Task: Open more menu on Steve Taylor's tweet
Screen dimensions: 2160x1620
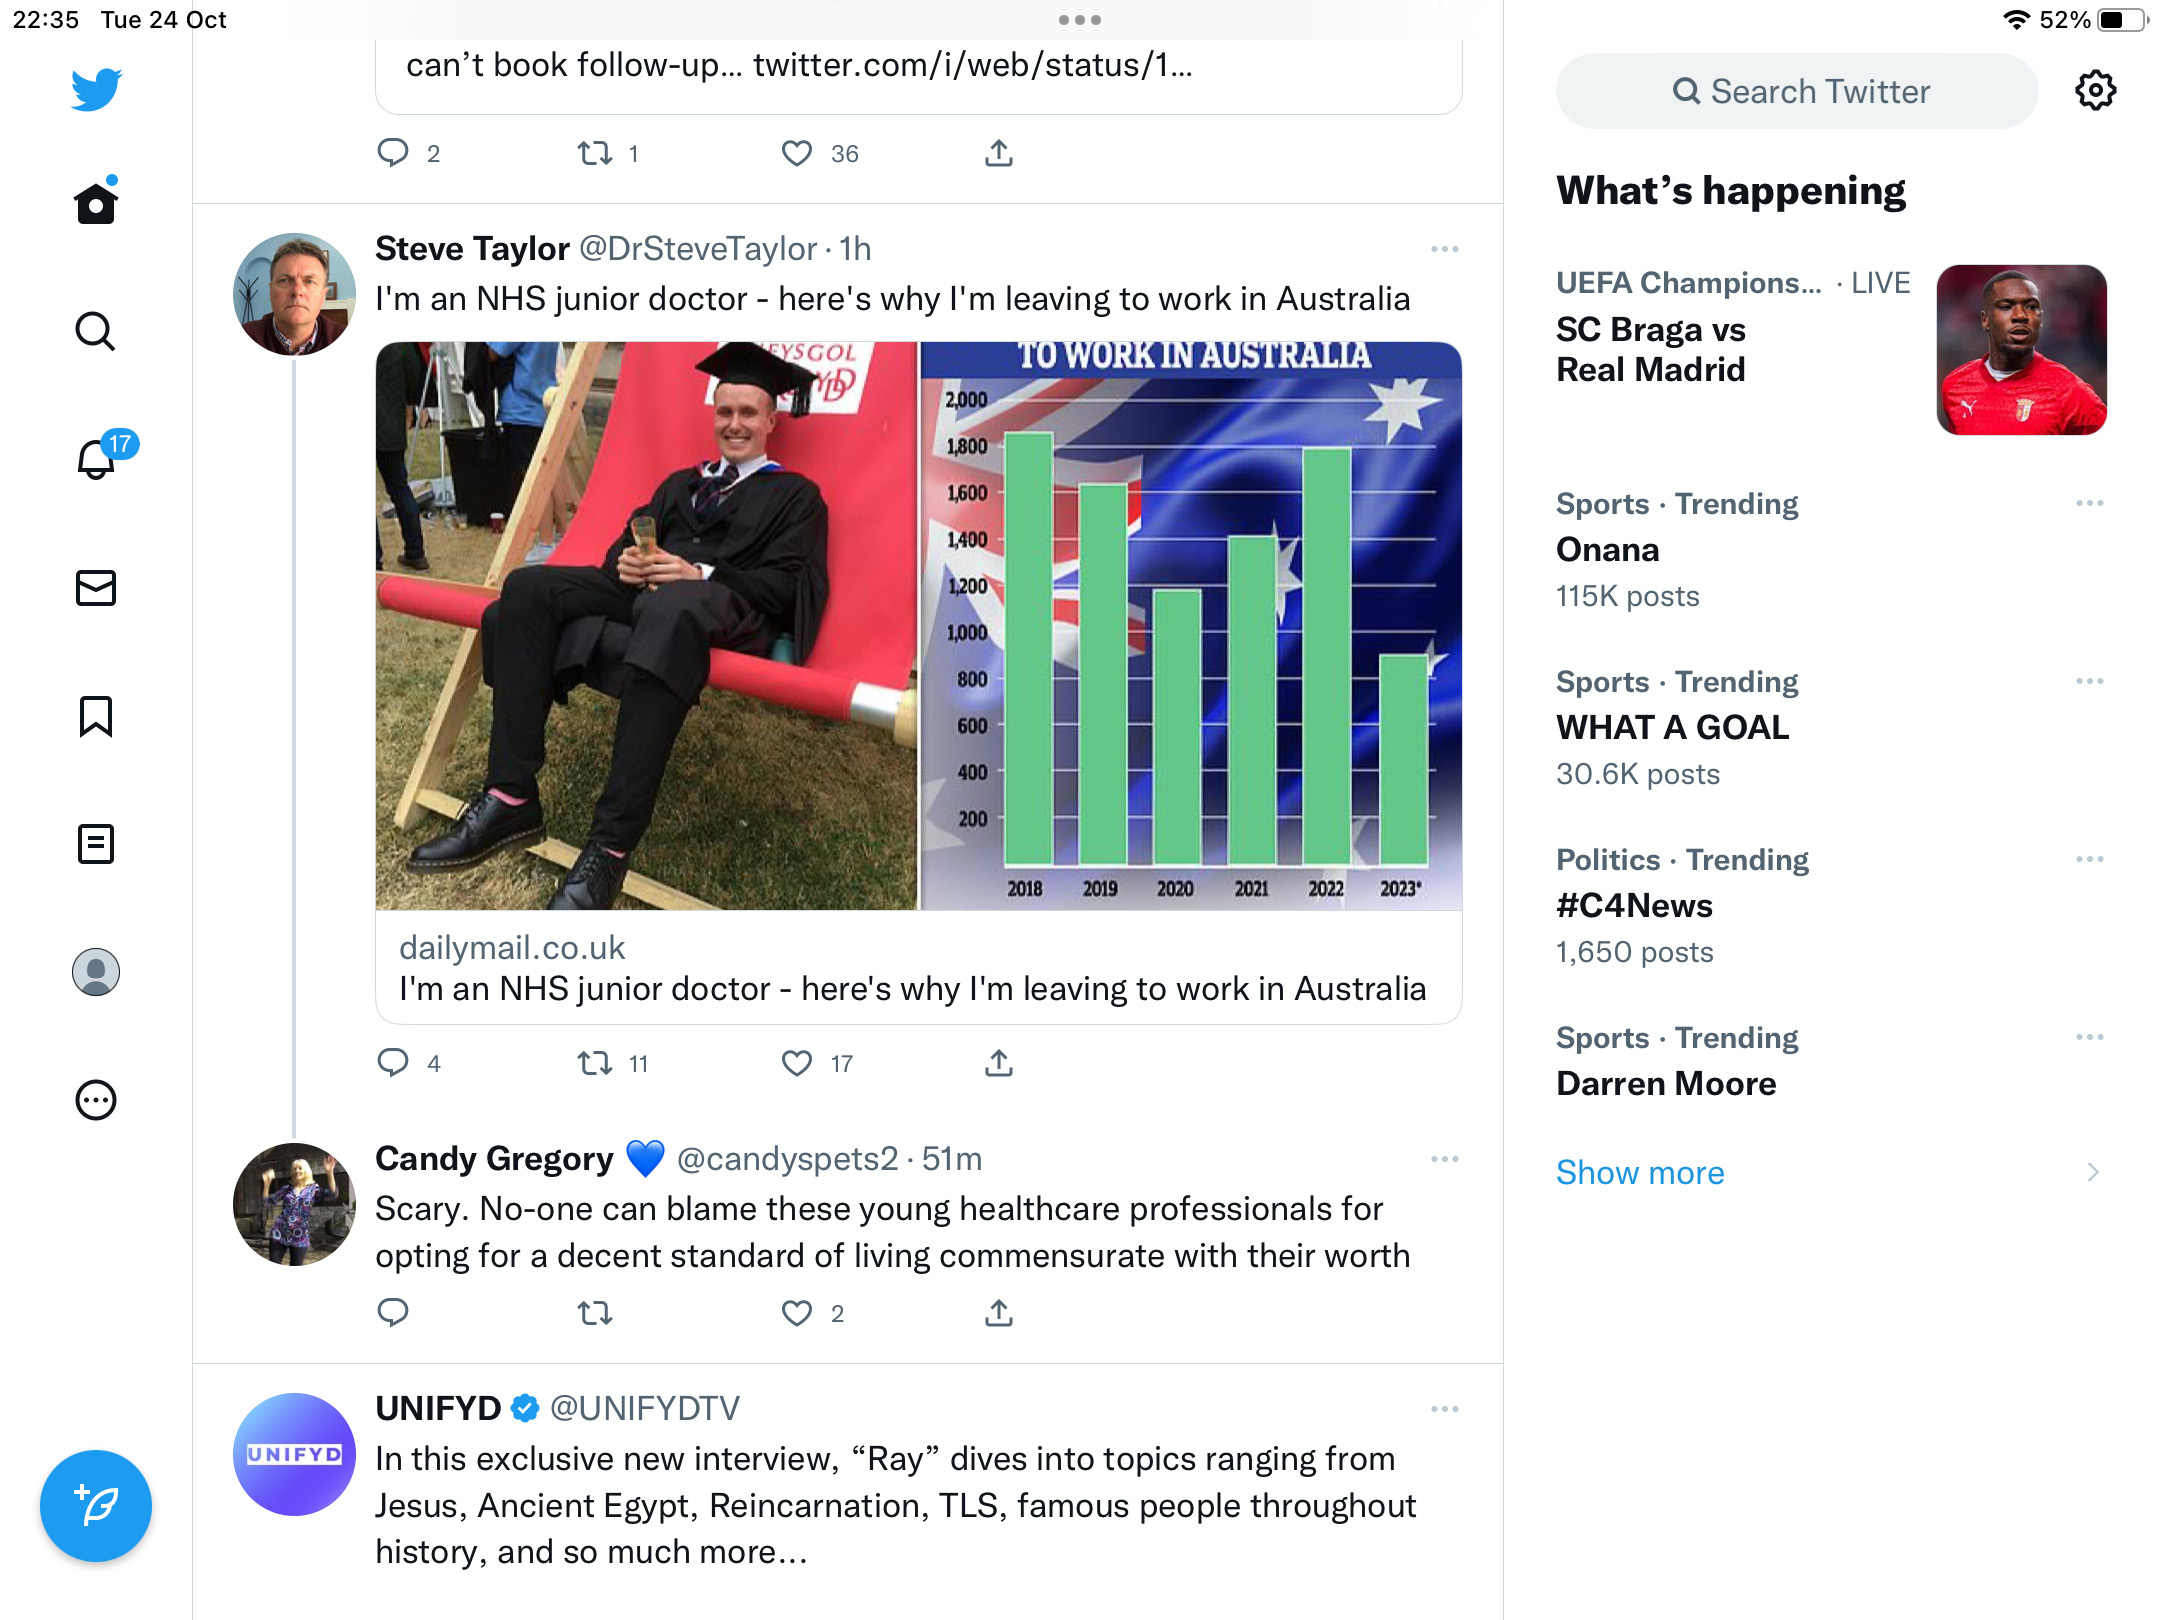Action: (1445, 249)
